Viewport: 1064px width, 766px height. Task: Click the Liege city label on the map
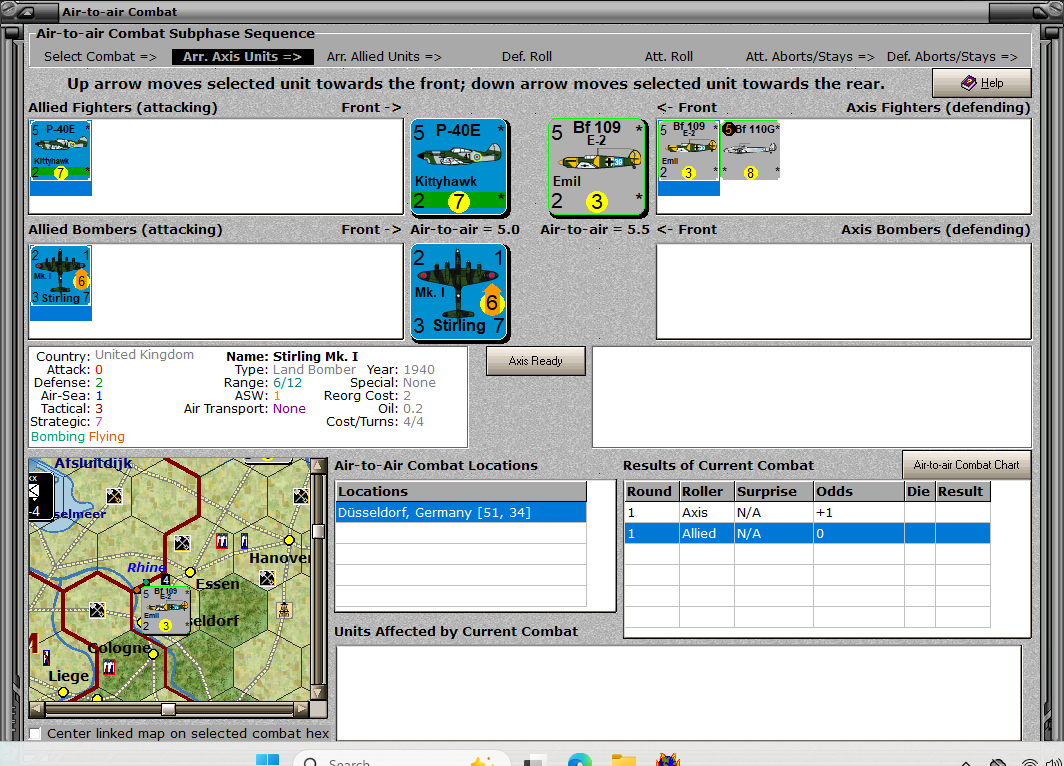69,676
